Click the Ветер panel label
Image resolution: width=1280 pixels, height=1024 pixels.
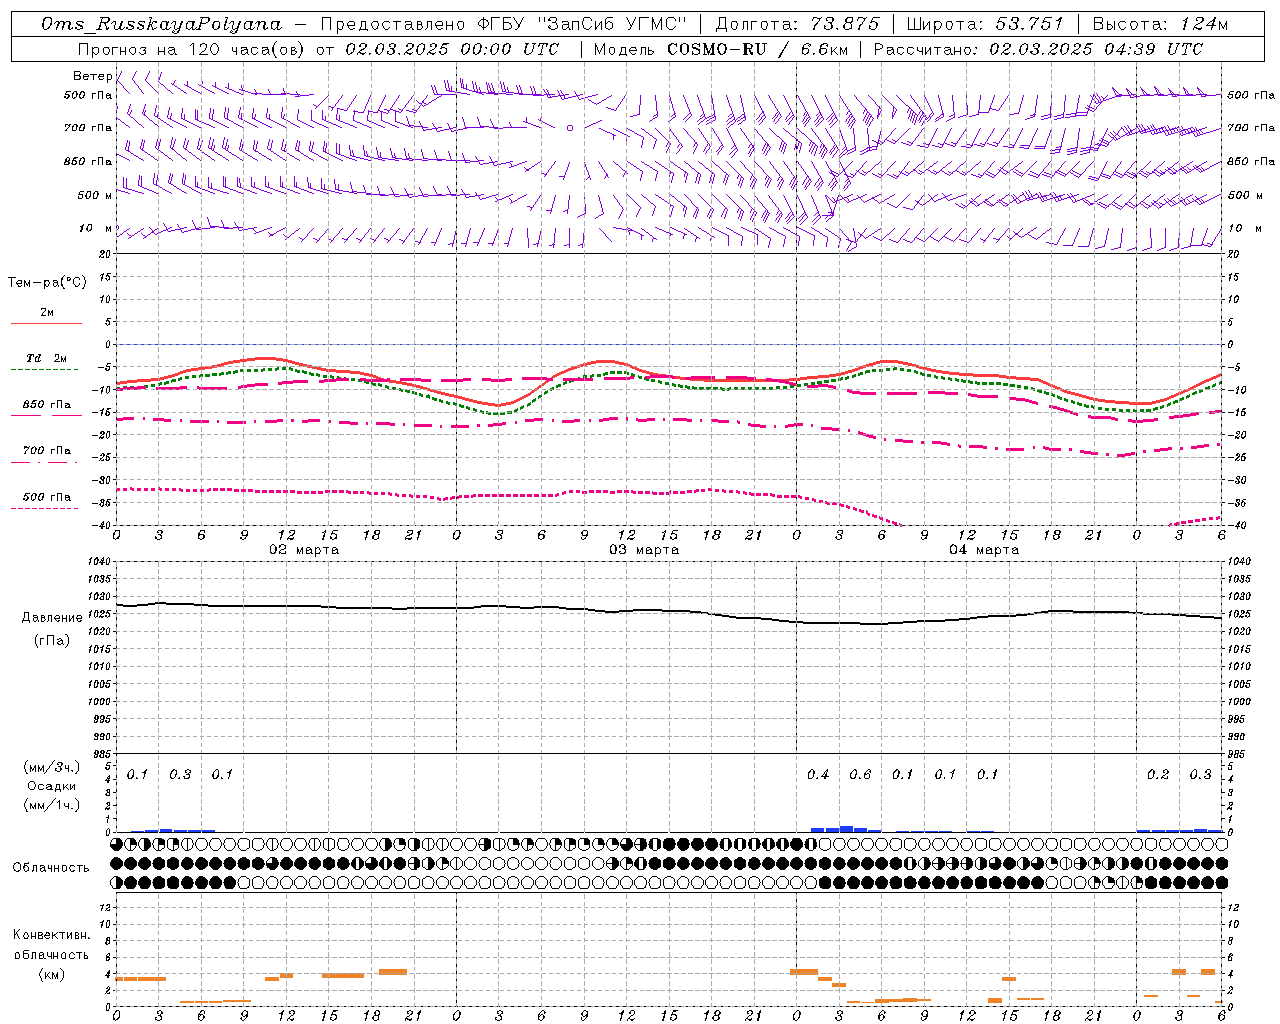tap(92, 76)
